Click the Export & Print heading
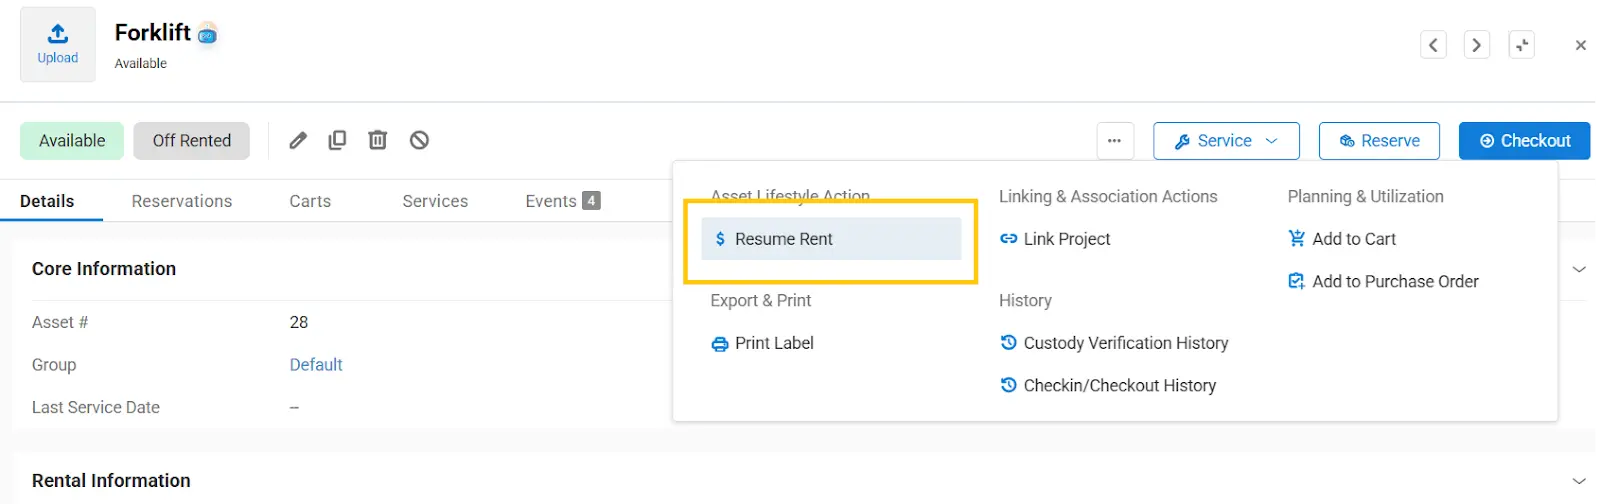The width and height of the screenshot is (1600, 504). tap(761, 301)
